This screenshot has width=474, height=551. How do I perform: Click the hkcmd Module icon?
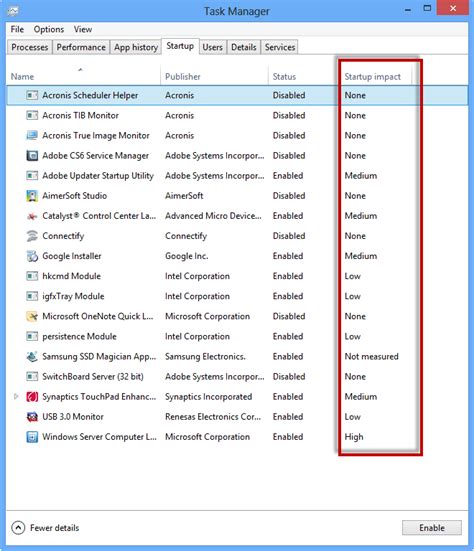click(x=32, y=276)
